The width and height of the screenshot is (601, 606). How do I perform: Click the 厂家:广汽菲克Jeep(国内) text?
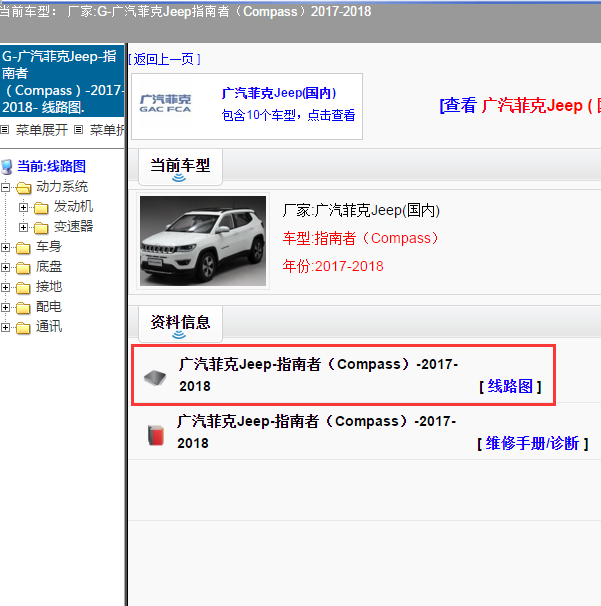point(361,211)
